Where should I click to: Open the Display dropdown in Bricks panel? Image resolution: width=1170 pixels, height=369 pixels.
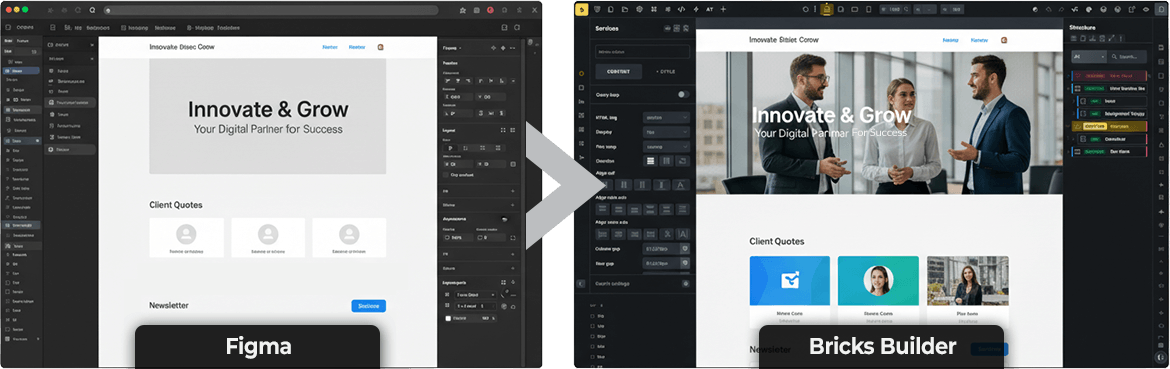[666, 132]
